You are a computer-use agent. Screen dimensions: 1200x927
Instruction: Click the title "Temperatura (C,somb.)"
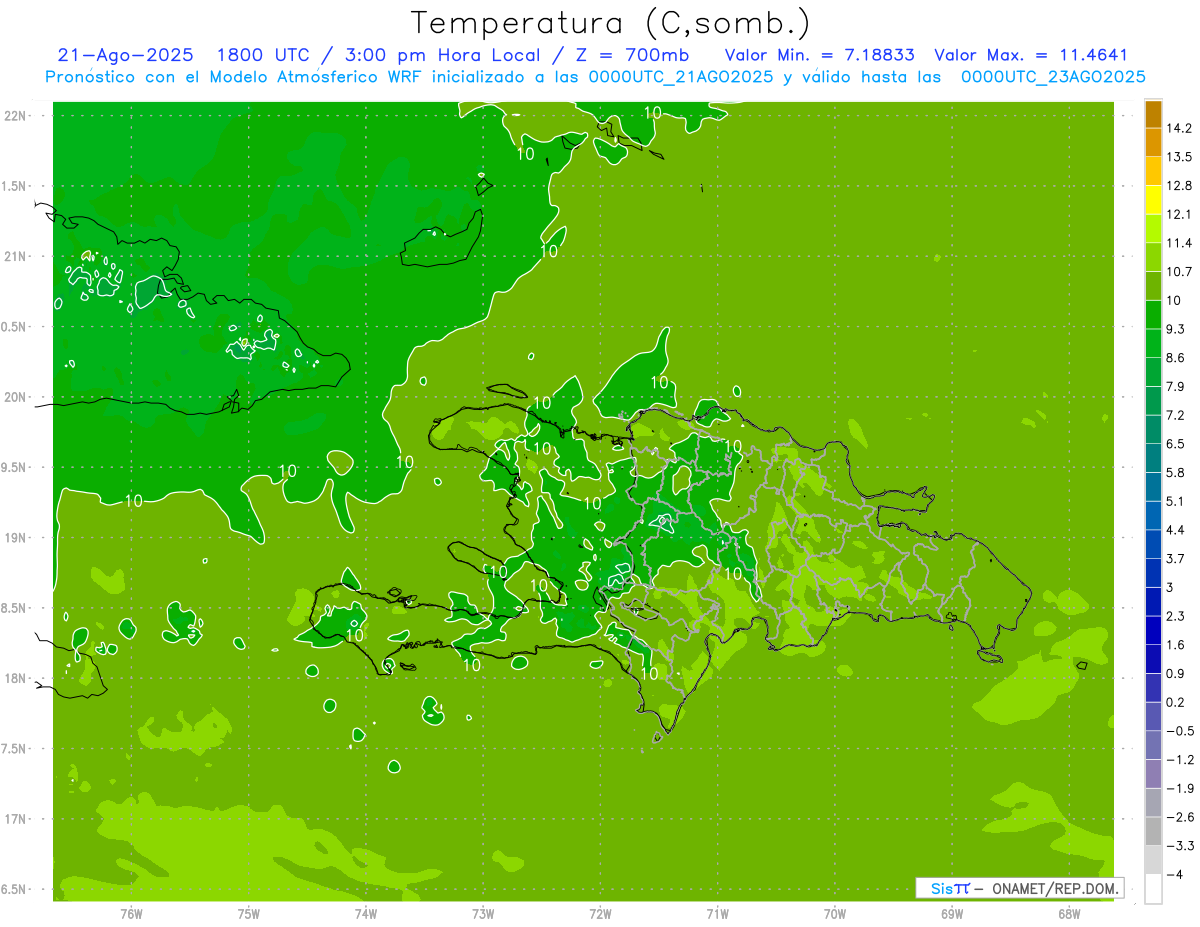click(x=610, y=23)
